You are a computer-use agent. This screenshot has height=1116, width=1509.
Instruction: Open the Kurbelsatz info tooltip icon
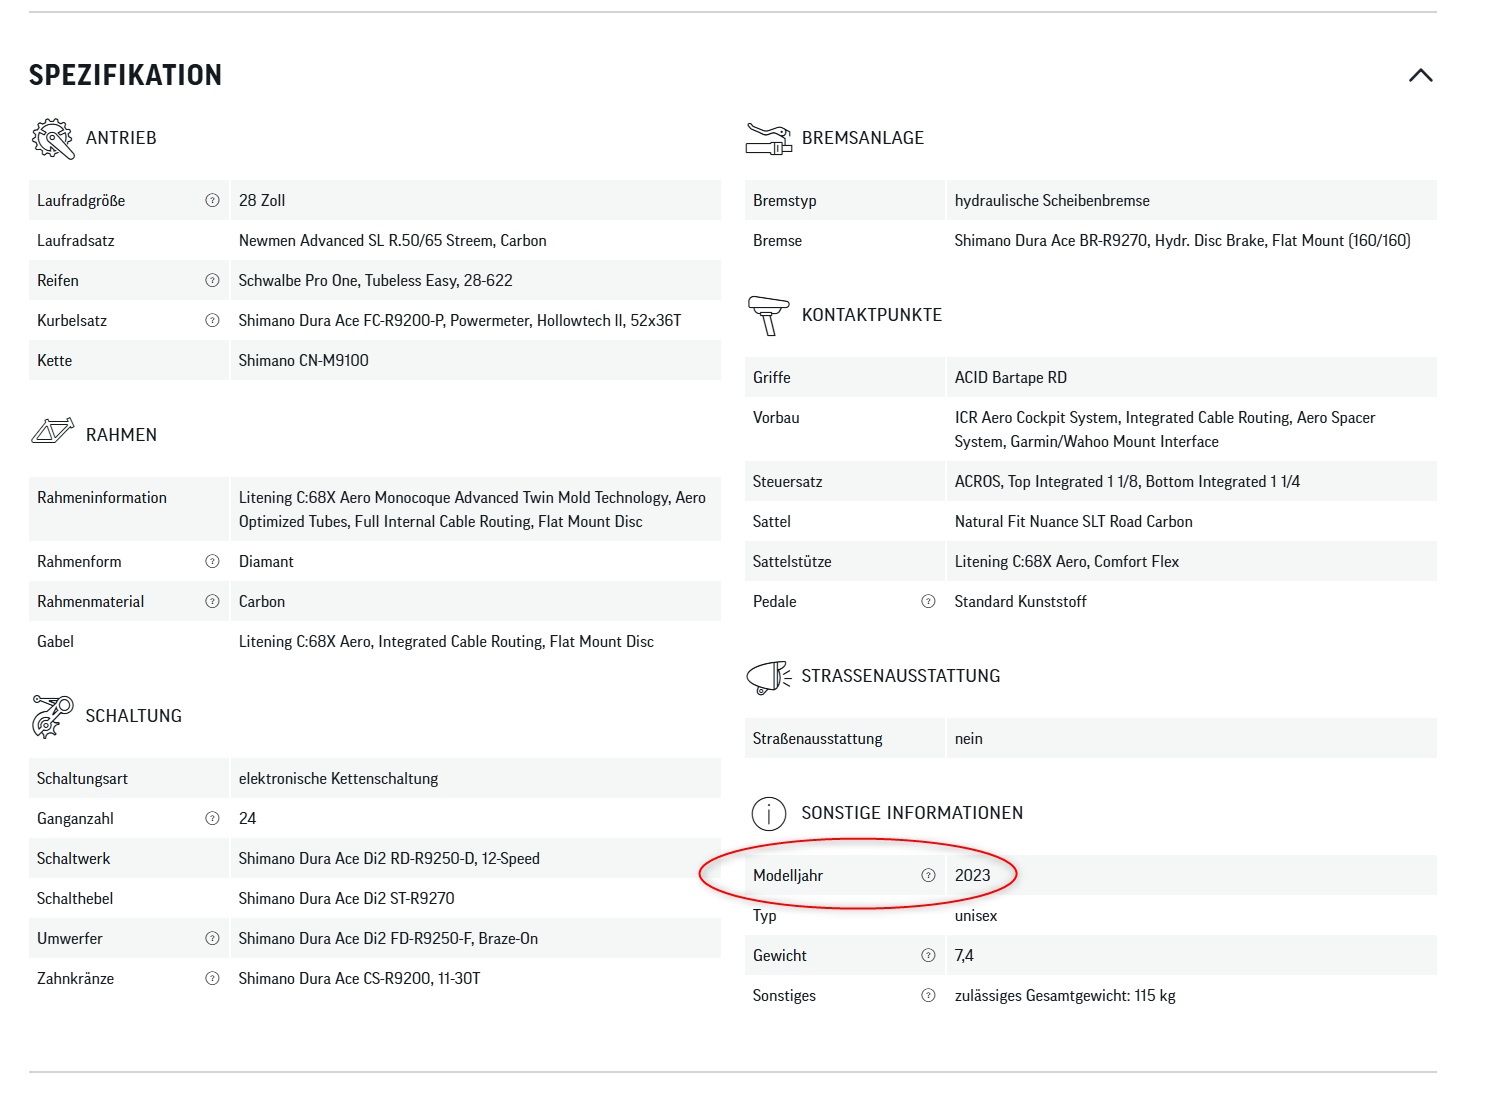tap(212, 320)
